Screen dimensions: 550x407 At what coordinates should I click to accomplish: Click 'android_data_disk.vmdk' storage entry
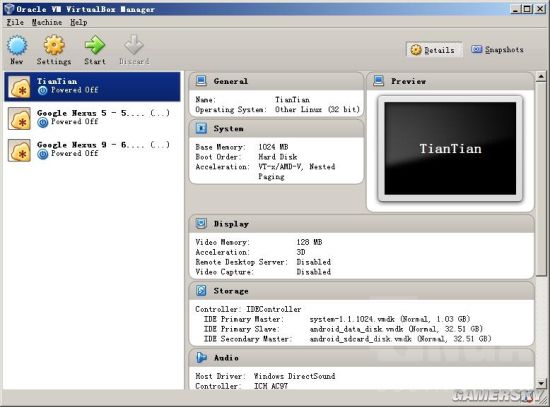[396, 329]
